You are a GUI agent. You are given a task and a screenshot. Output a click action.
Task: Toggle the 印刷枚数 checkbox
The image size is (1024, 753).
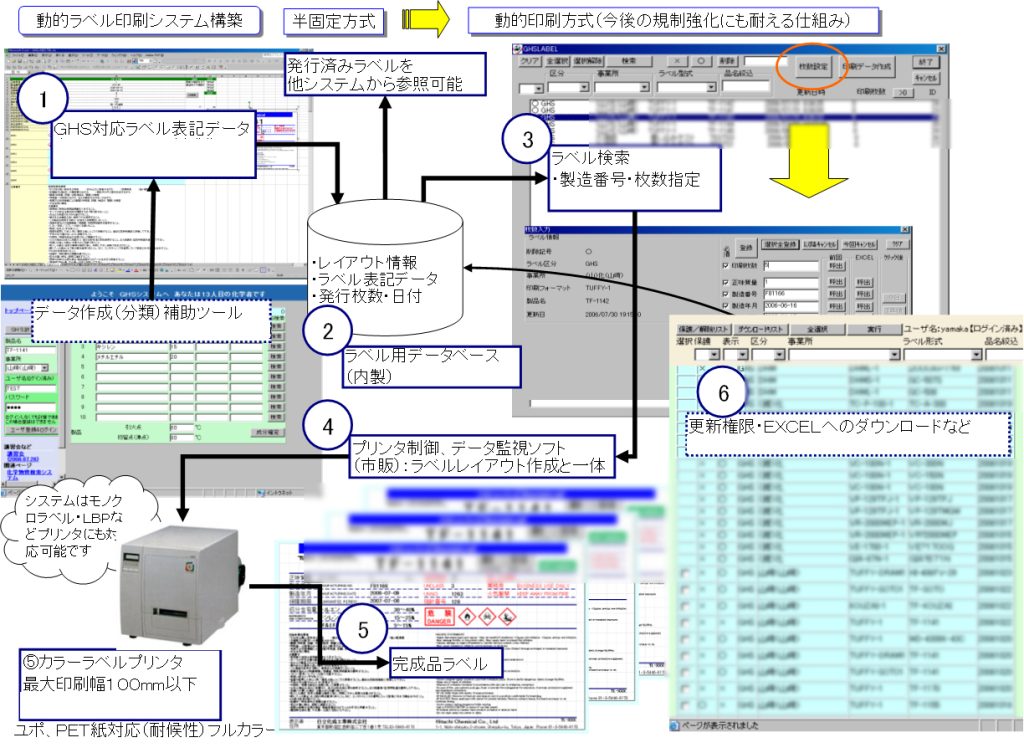[x=727, y=267]
